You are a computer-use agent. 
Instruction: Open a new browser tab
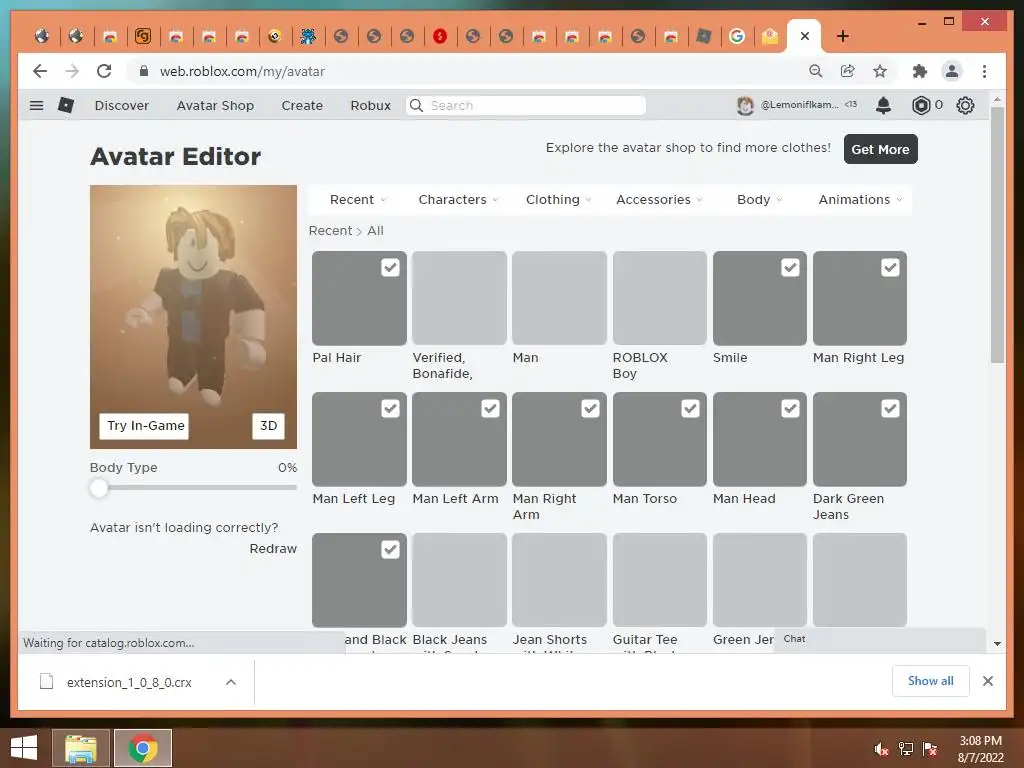(x=842, y=36)
